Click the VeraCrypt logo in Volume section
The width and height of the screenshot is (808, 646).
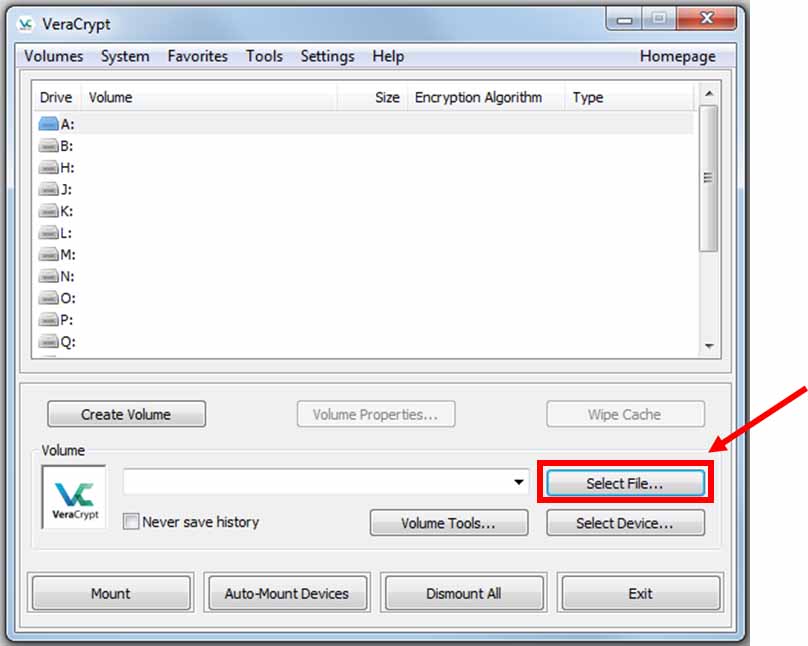point(74,496)
